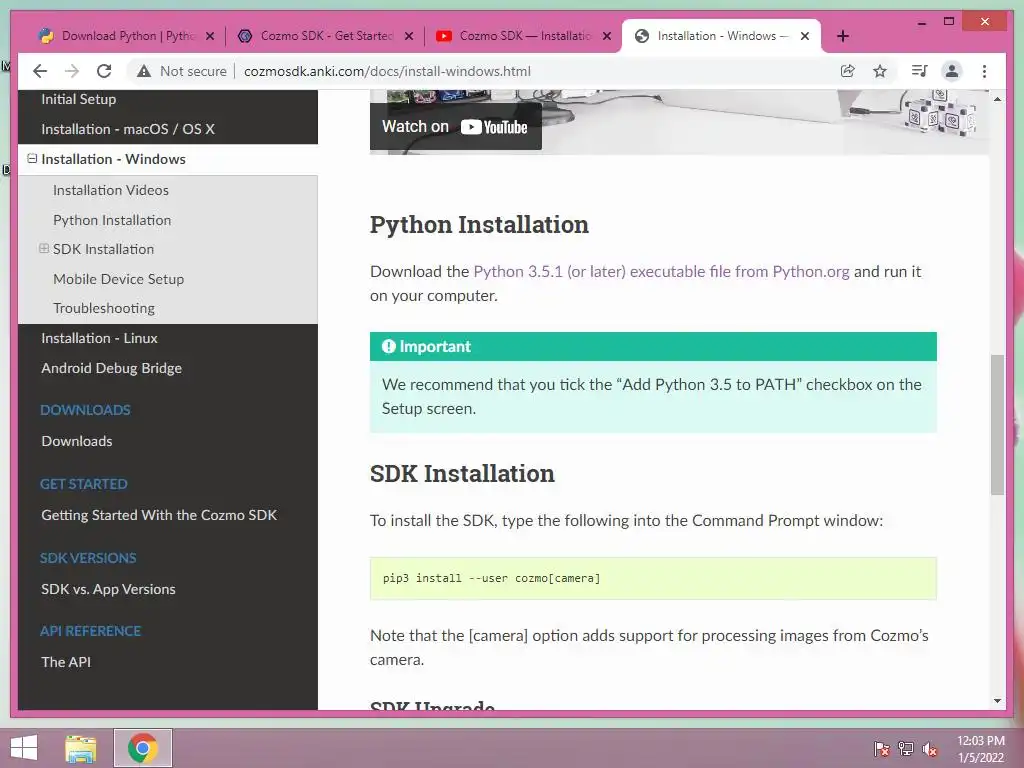Open the taskbar clock and date
Screen dimensions: 1024x768
[981, 749]
